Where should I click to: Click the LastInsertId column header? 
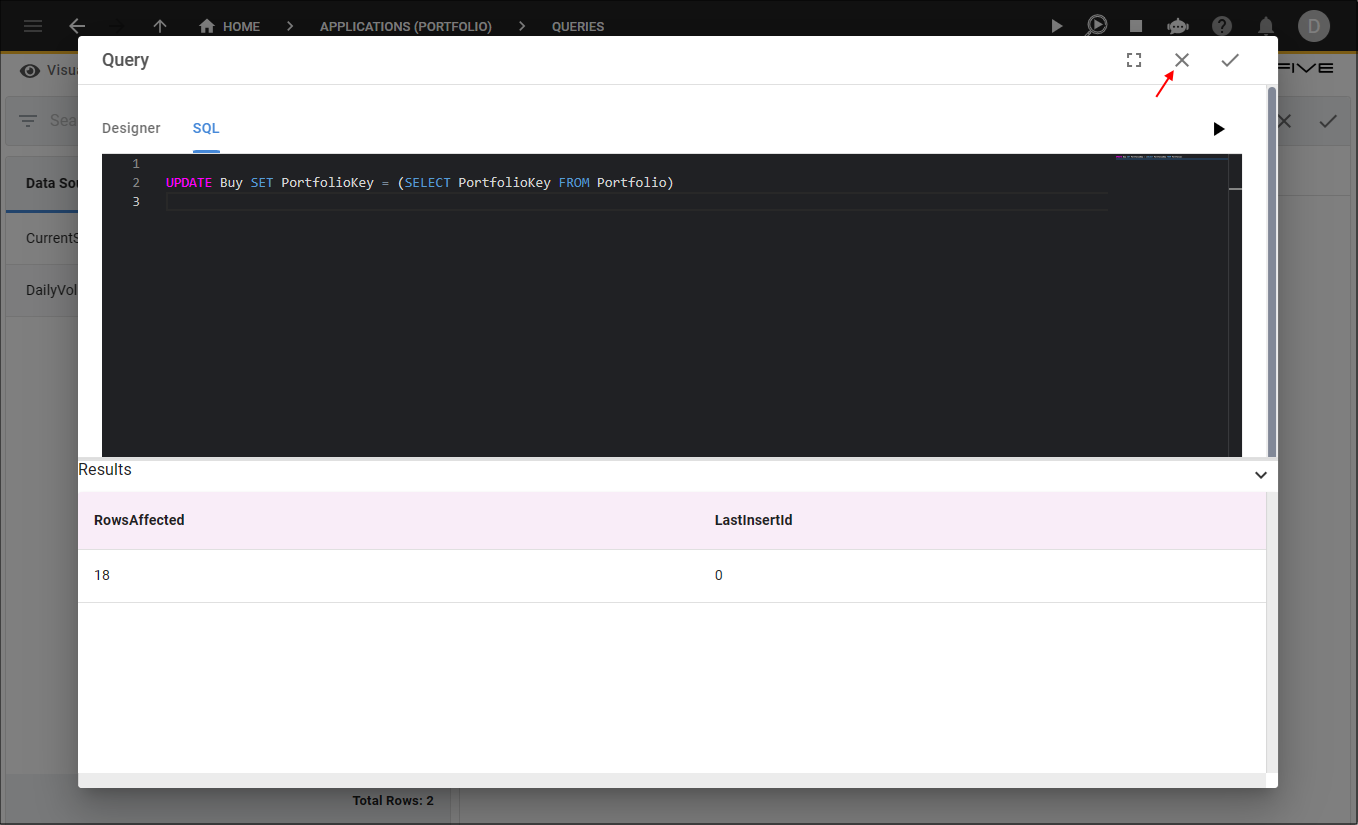(754, 520)
